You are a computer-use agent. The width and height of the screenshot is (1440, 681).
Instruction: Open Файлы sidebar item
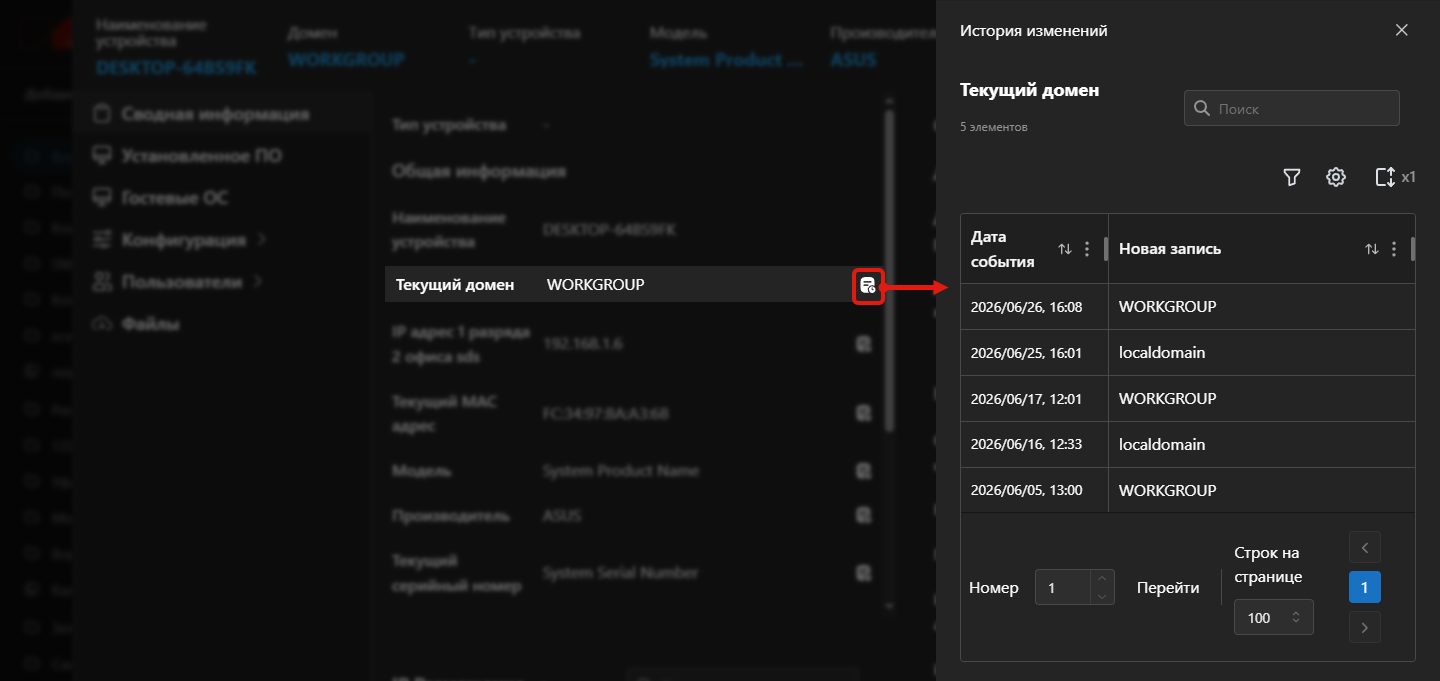(x=220, y=324)
